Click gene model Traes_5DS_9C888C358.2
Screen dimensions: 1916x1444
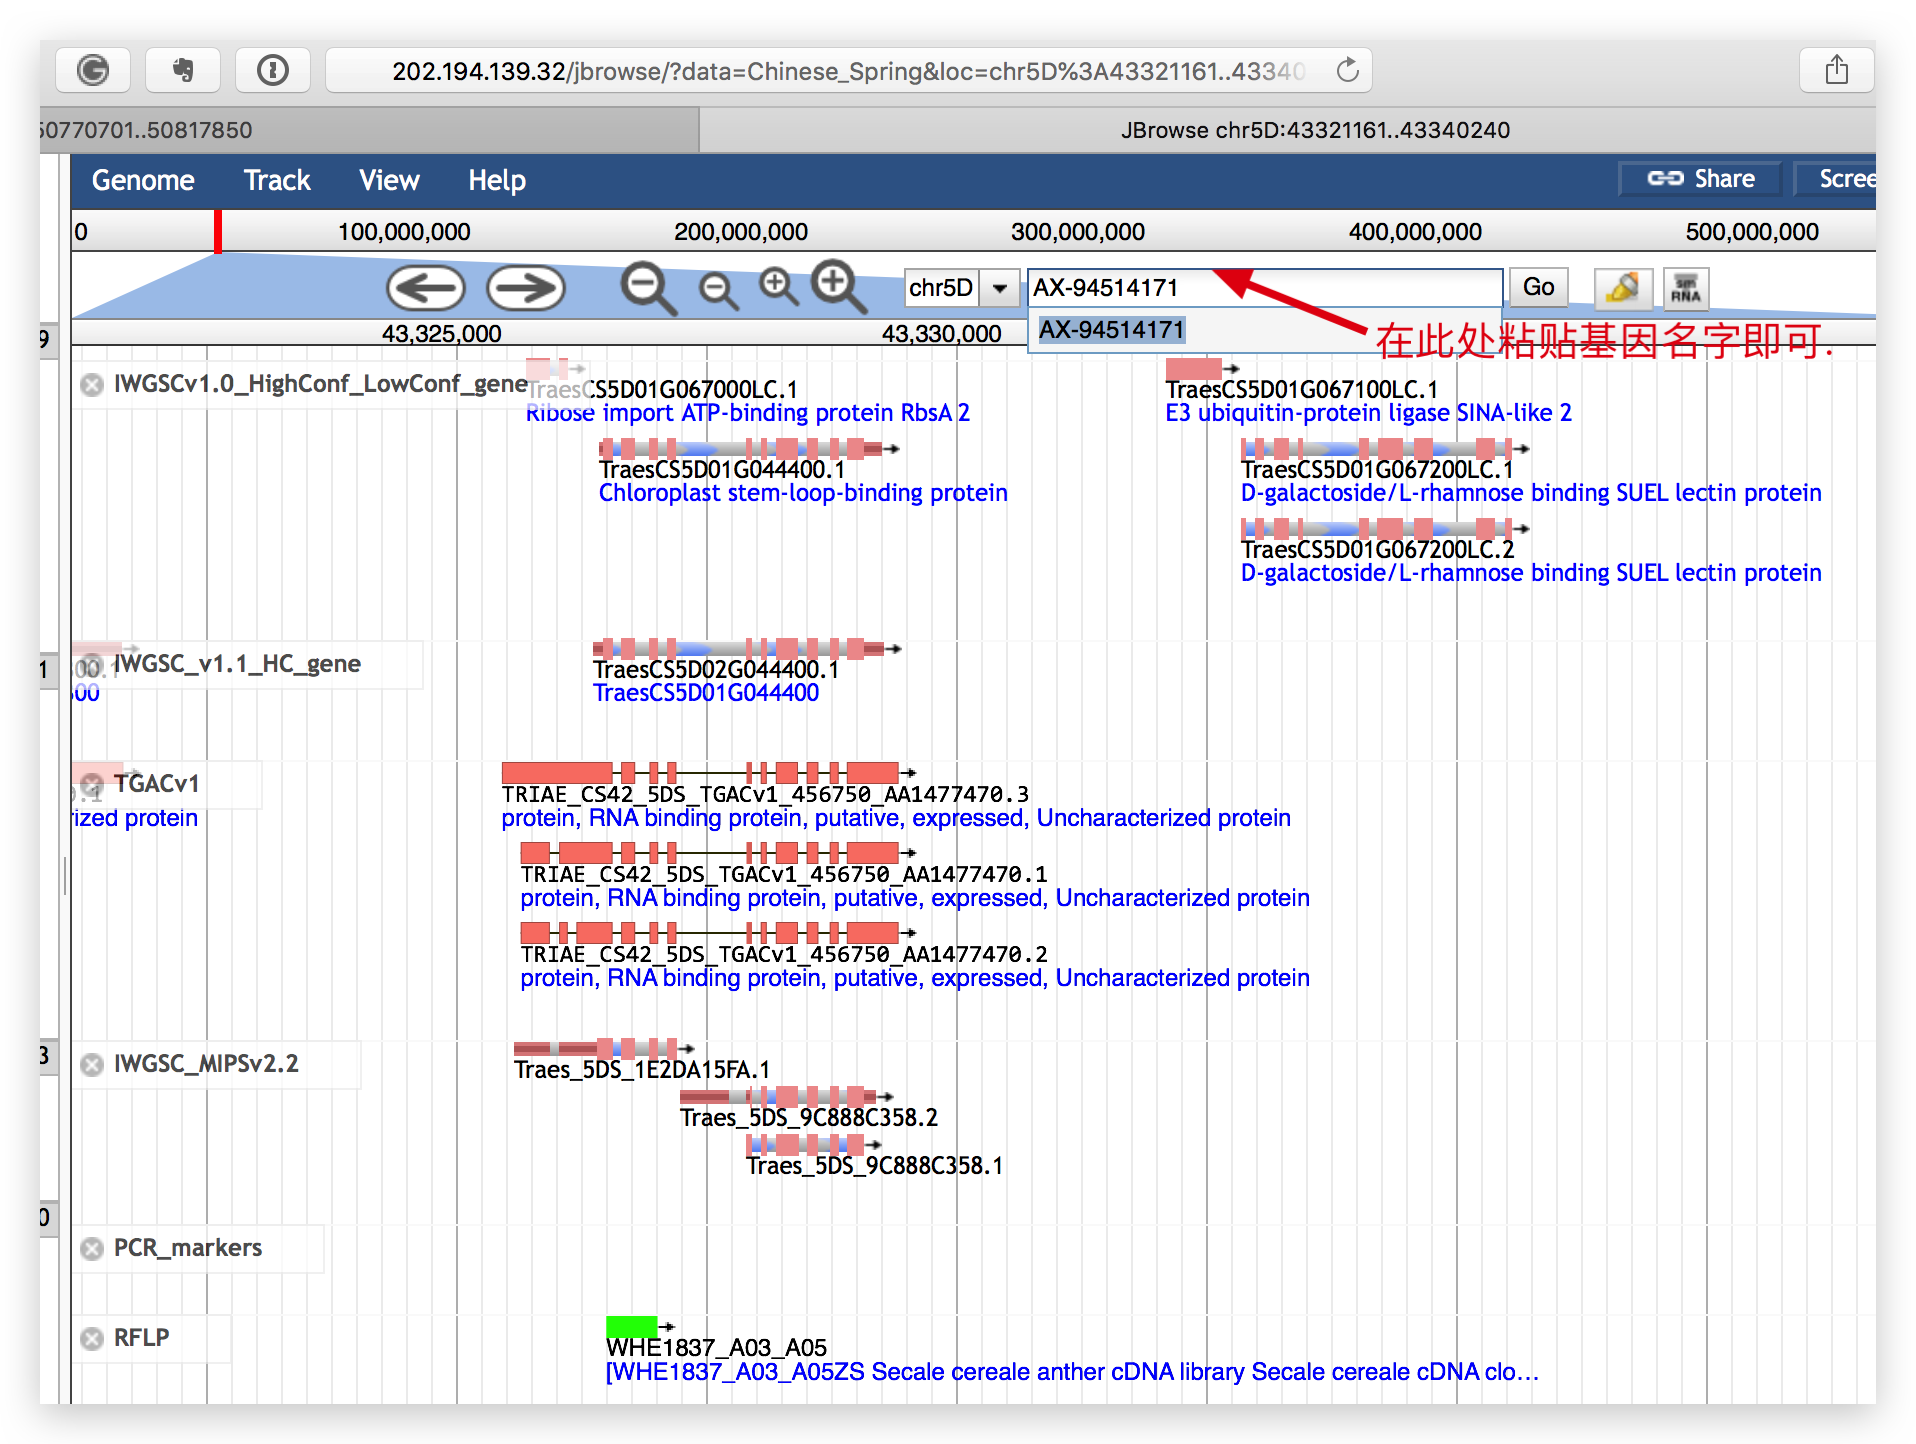(x=809, y=1118)
